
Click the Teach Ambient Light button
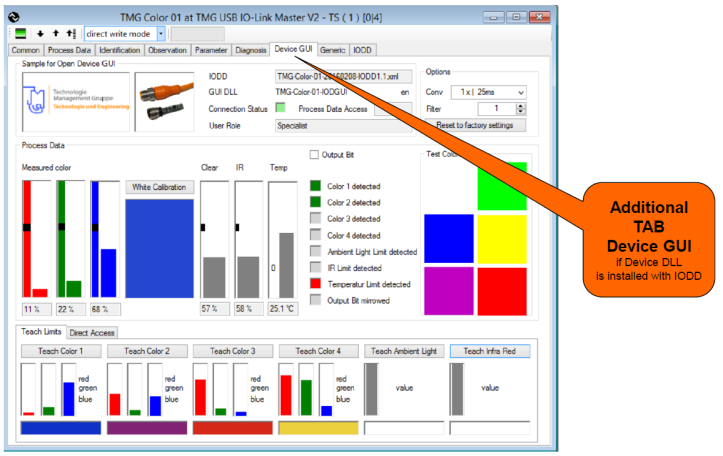[404, 351]
